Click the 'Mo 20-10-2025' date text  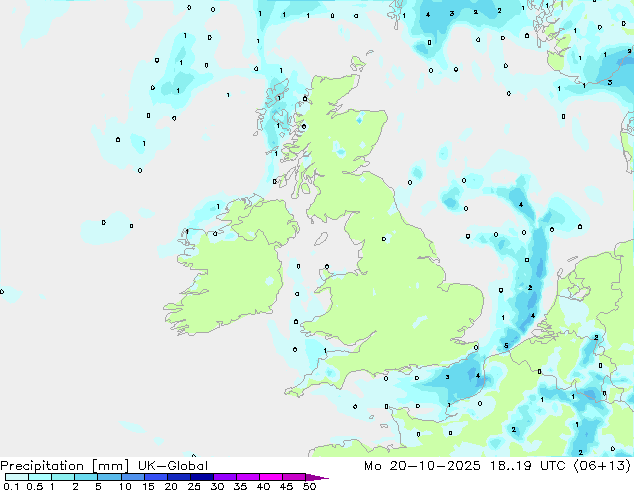(x=423, y=466)
